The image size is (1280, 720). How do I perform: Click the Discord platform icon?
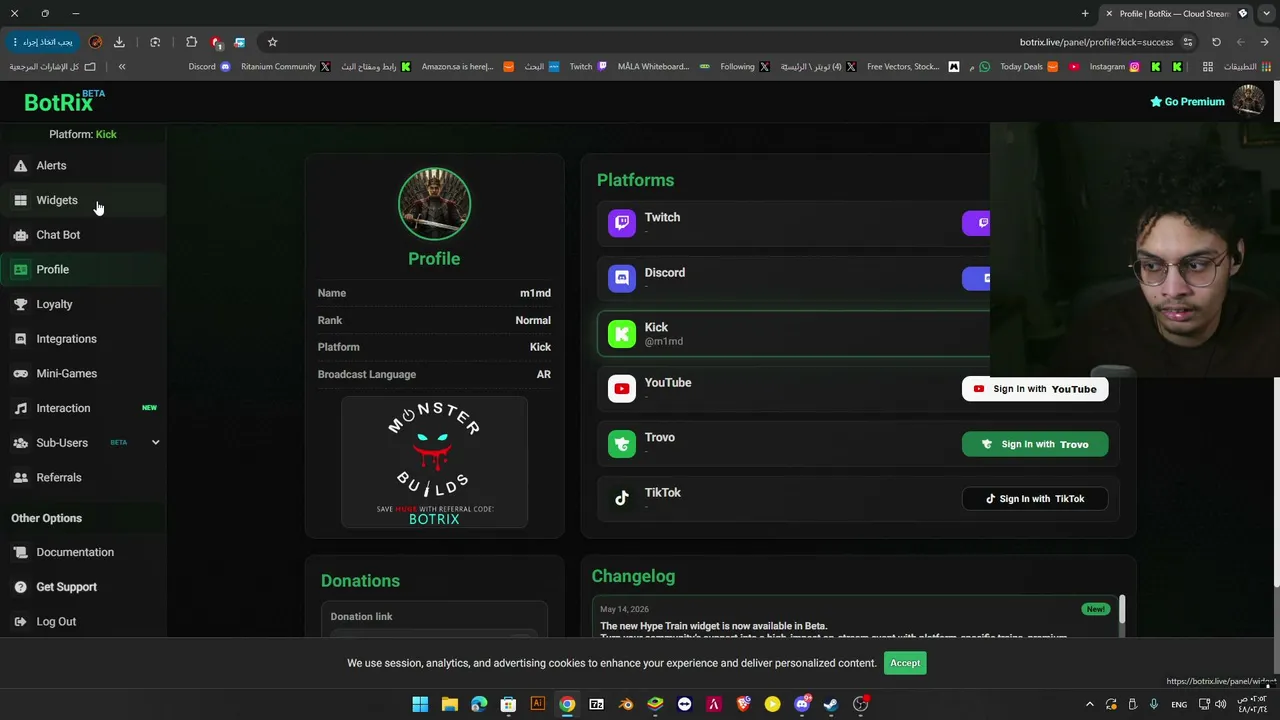coord(622,278)
